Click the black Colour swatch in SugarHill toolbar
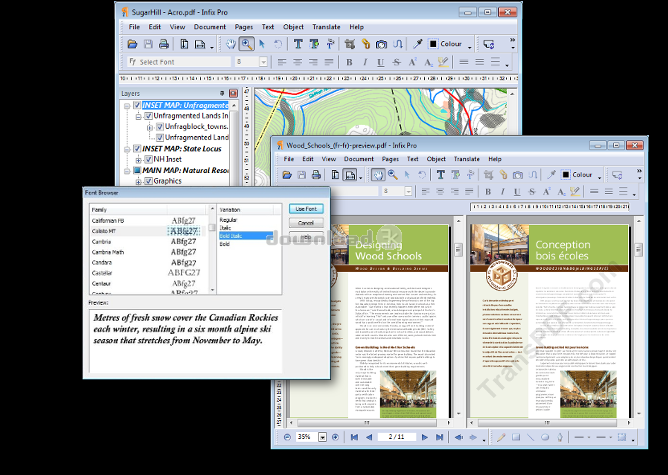The image size is (668, 475). pos(433,44)
